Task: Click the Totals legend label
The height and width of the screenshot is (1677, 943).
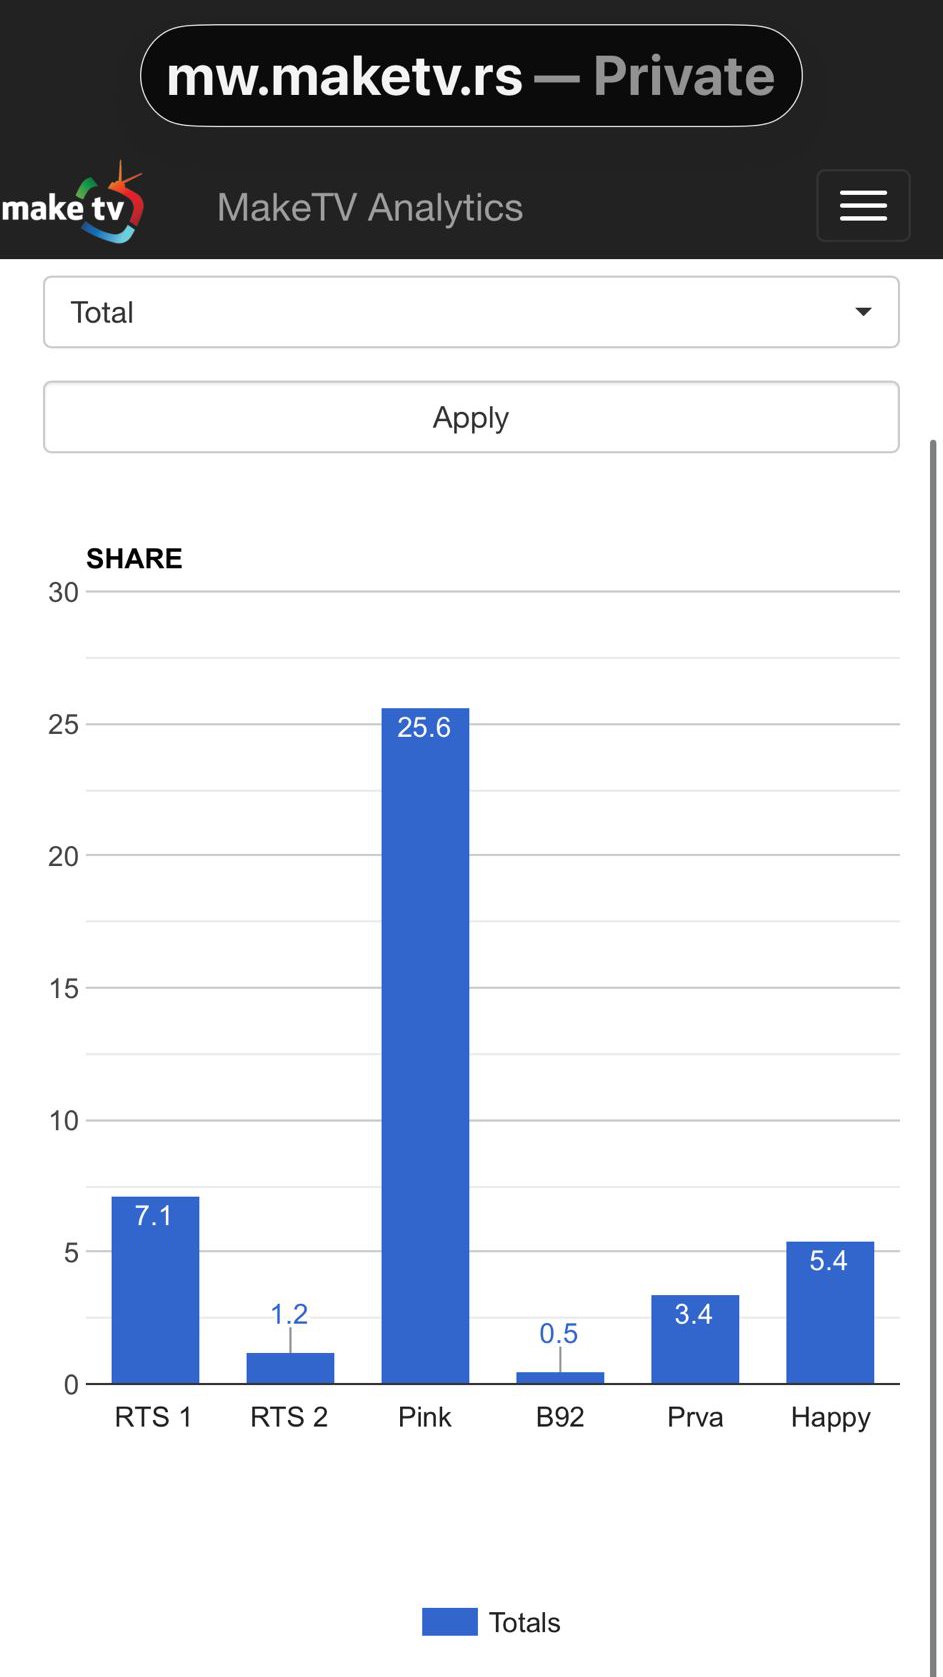Action: click(x=524, y=1622)
